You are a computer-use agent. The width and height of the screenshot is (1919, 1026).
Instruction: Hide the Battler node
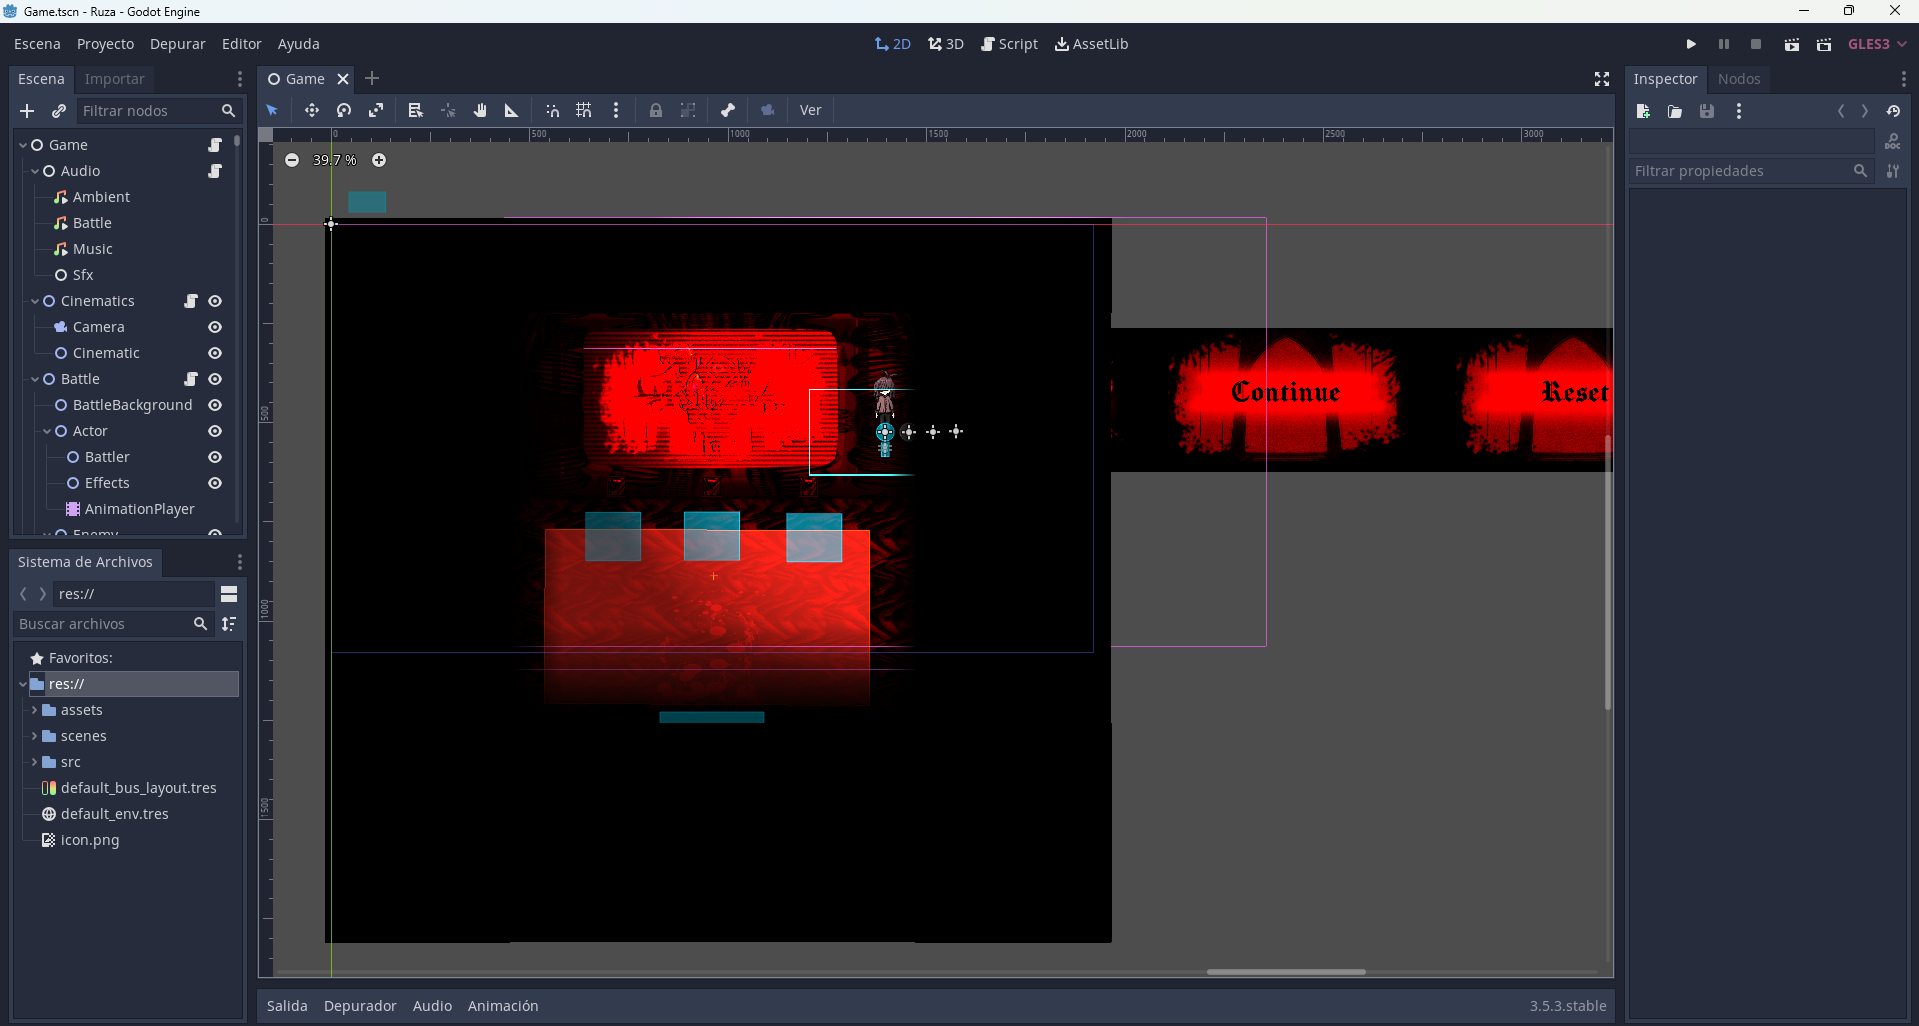click(x=215, y=457)
